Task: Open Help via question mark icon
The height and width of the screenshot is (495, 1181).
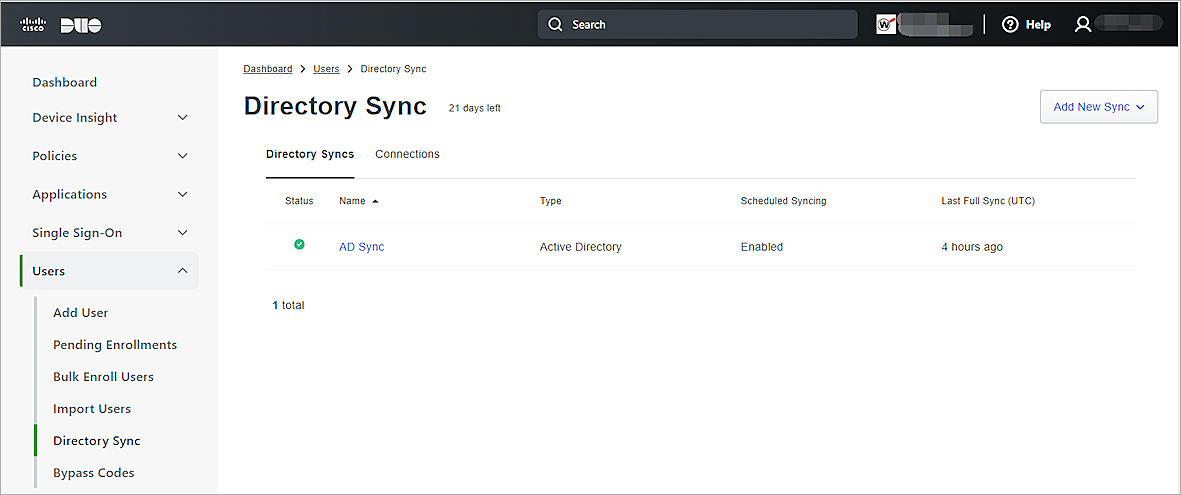Action: point(1010,25)
